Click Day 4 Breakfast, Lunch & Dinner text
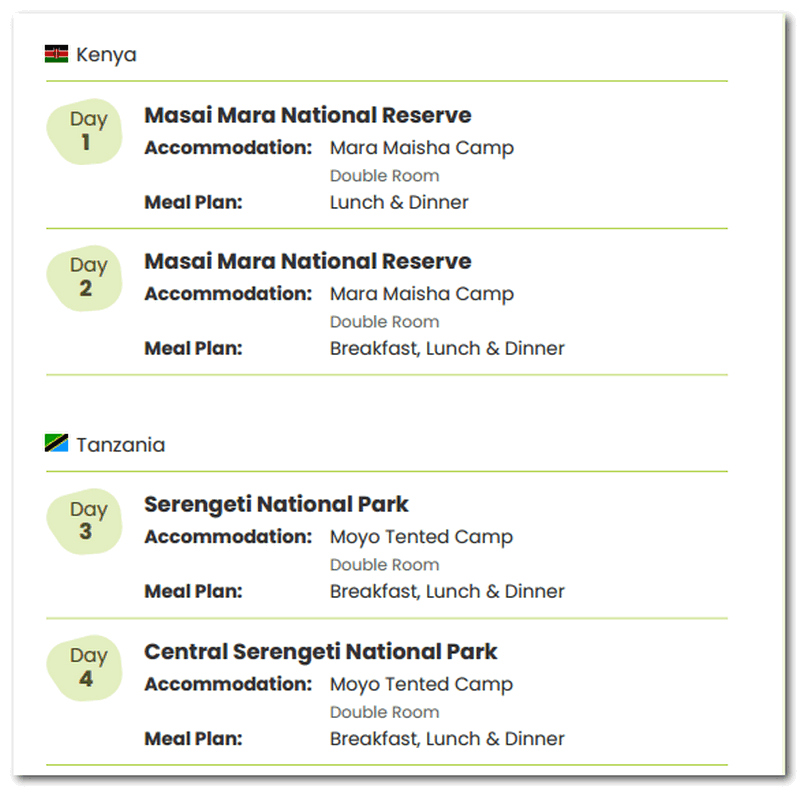800x790 pixels. pyautogui.click(x=447, y=739)
